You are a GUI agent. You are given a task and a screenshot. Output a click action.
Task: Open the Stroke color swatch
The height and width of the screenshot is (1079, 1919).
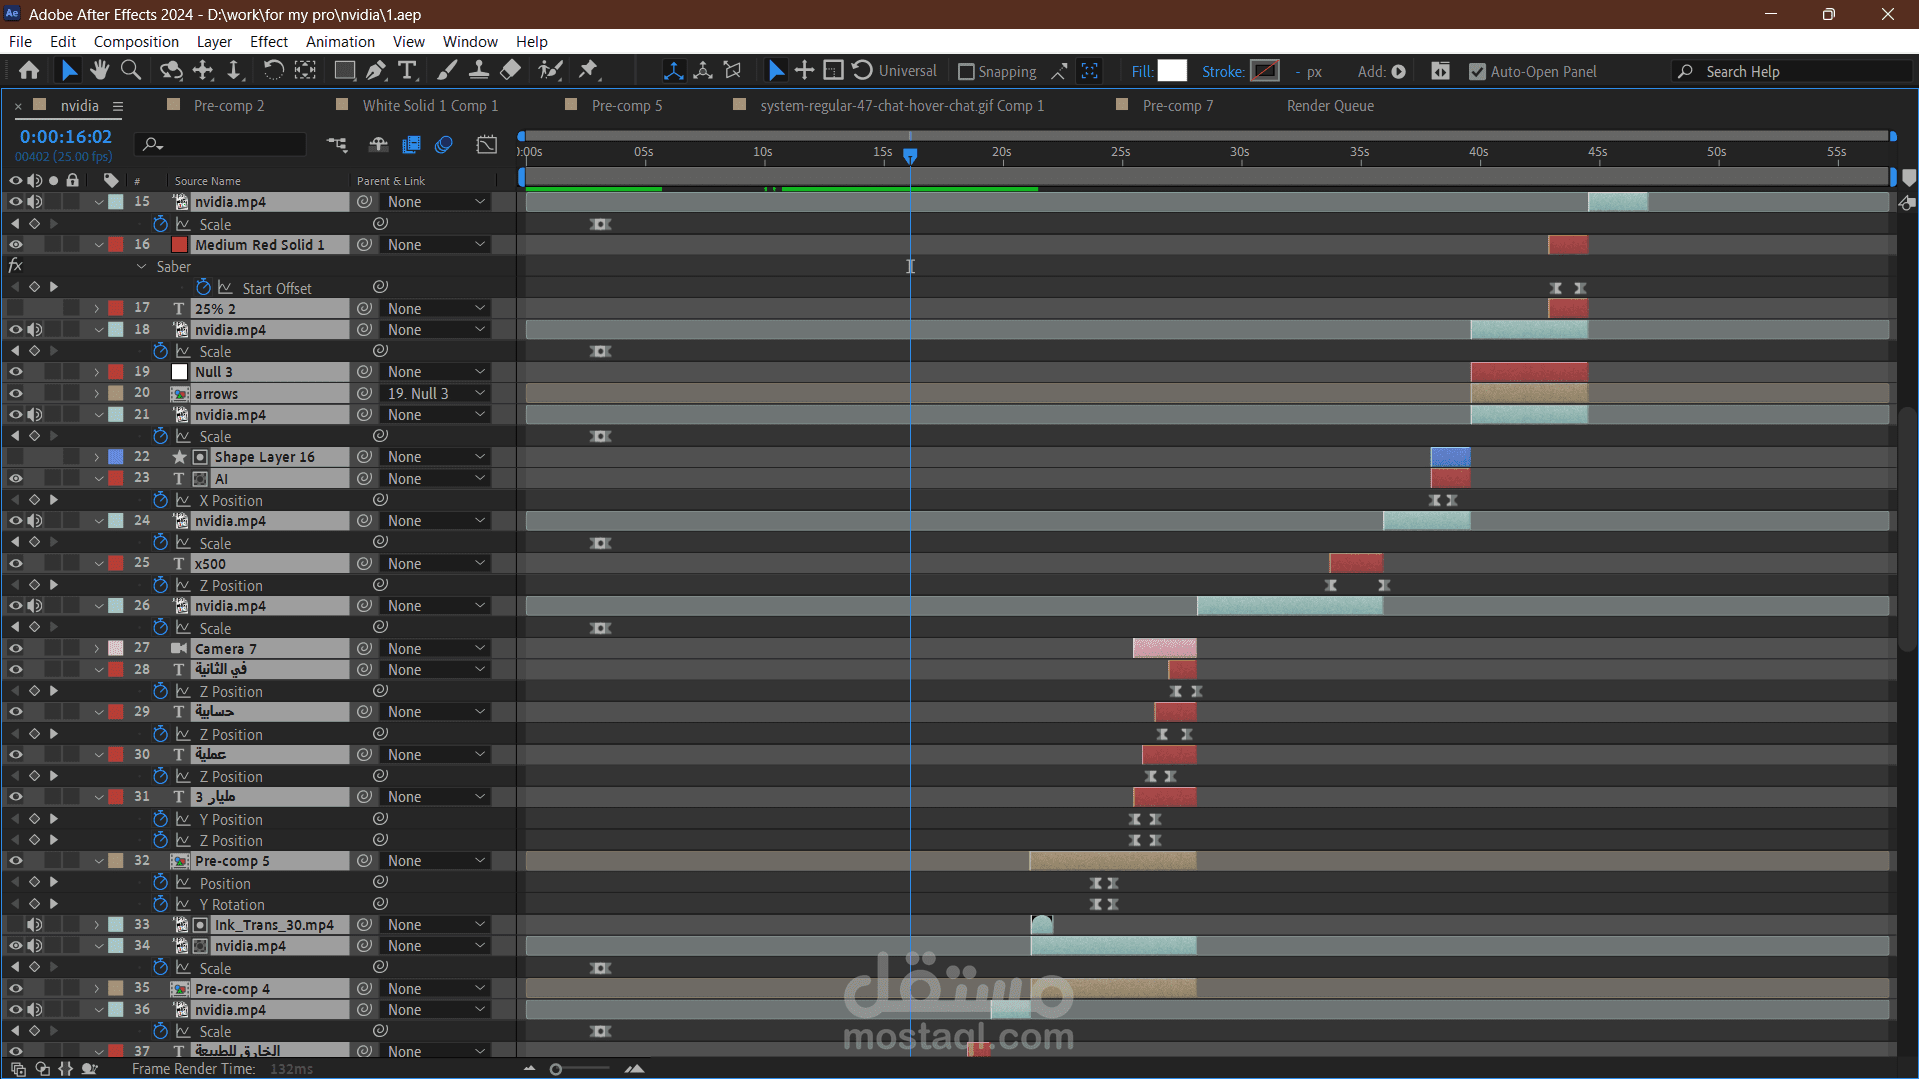tap(1265, 71)
